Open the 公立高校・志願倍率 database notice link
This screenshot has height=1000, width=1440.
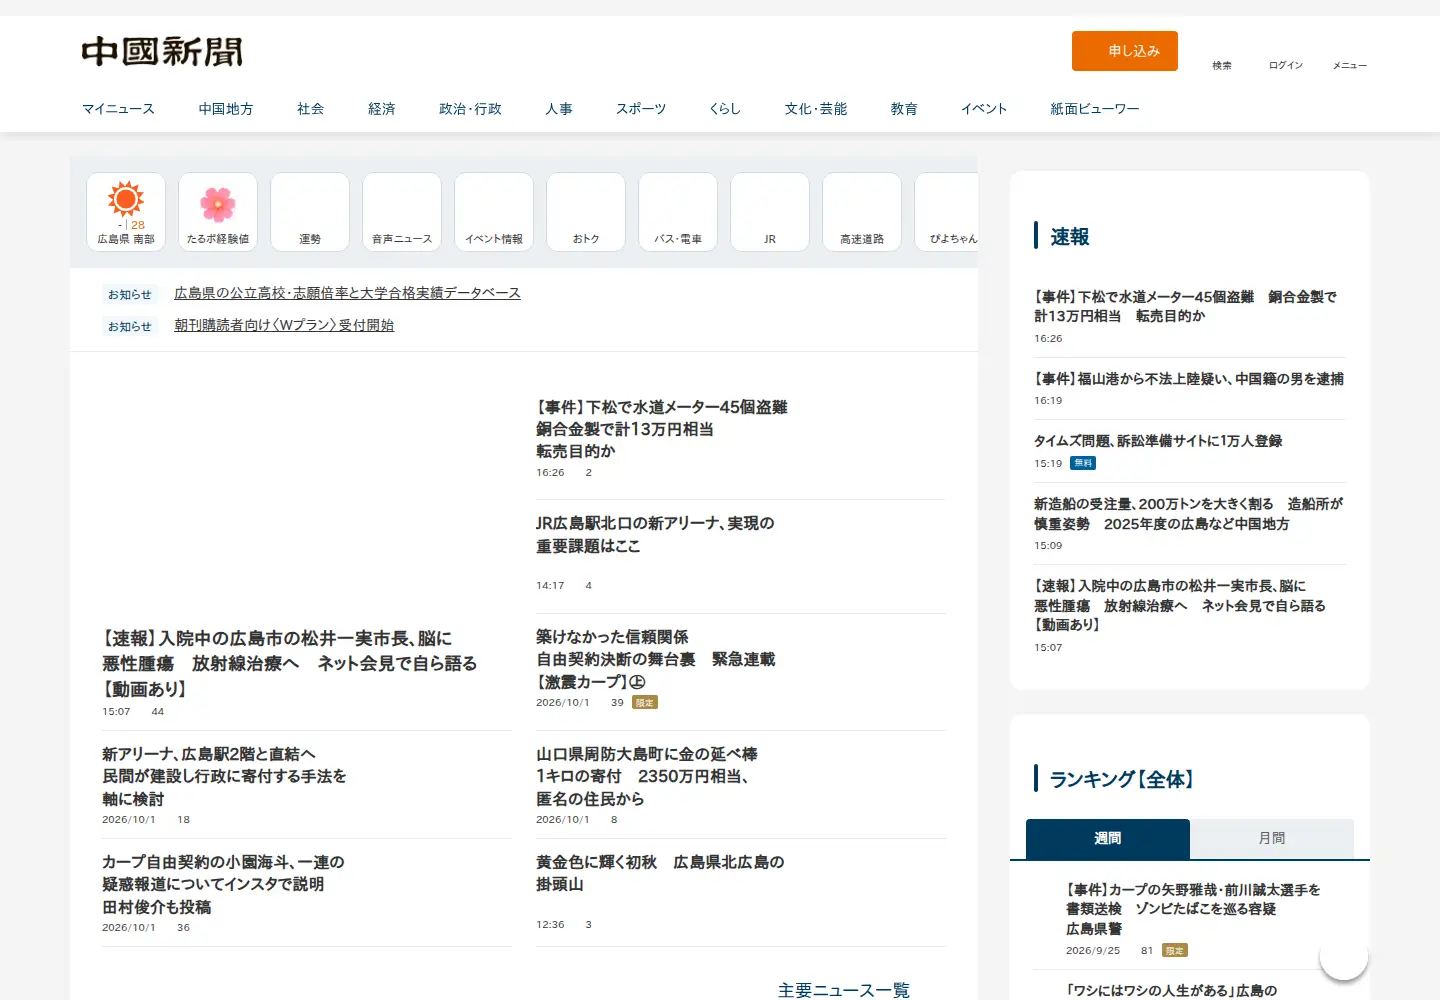point(347,293)
